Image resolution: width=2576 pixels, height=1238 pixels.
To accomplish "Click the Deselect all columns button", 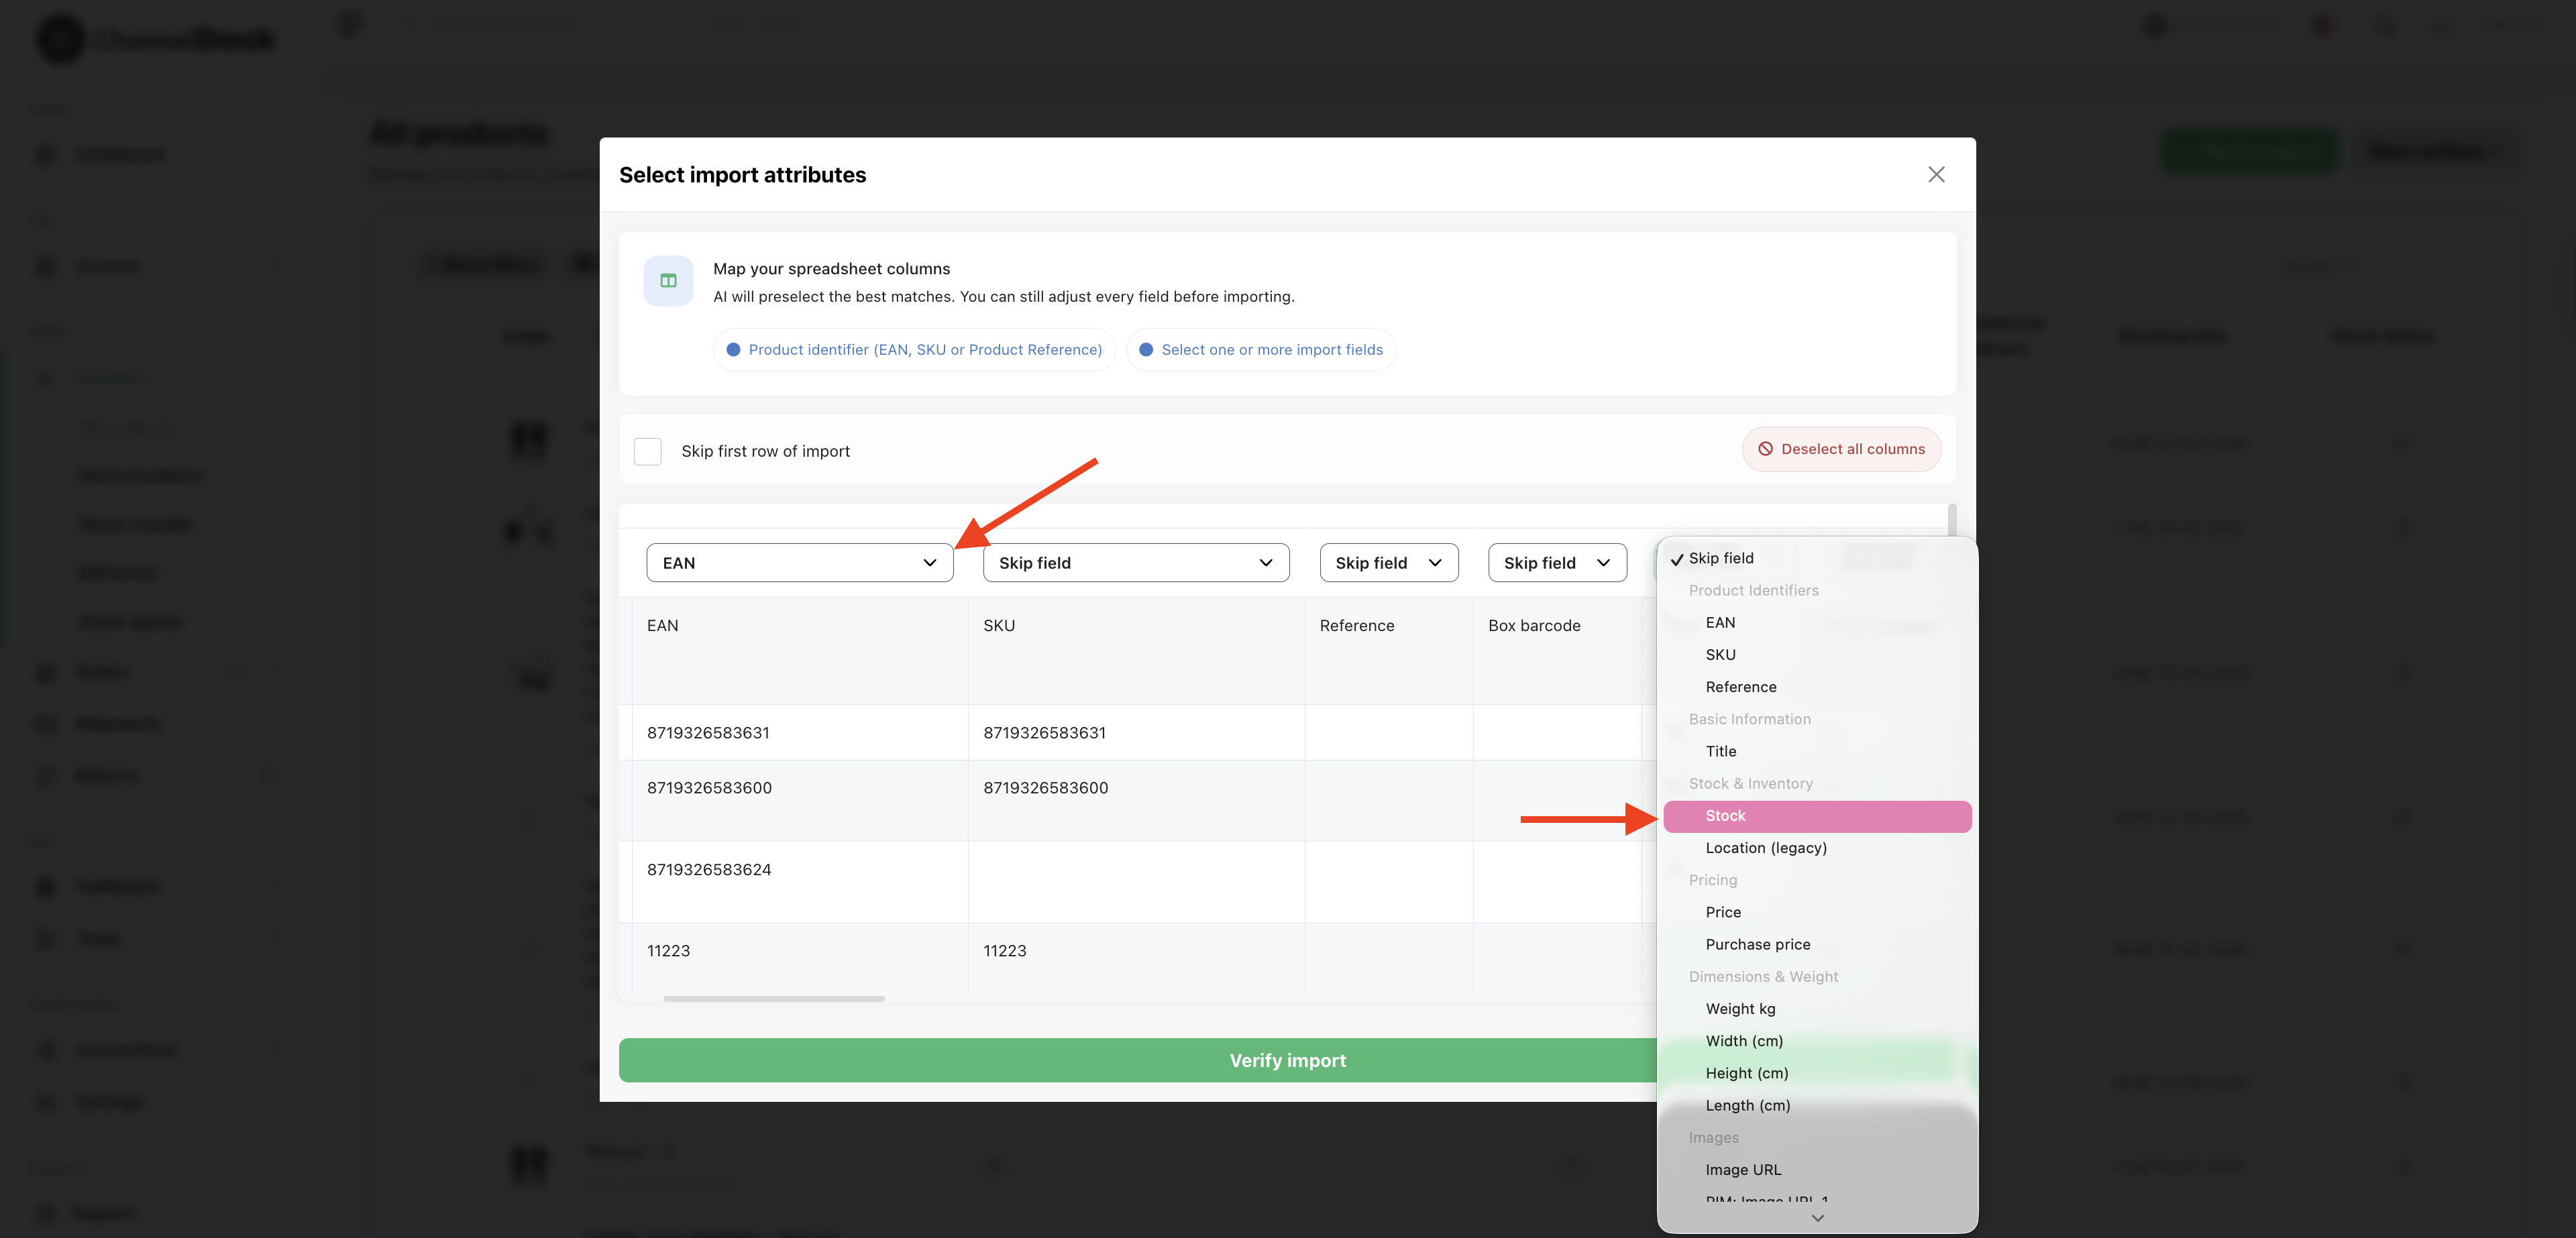I will pos(1841,449).
